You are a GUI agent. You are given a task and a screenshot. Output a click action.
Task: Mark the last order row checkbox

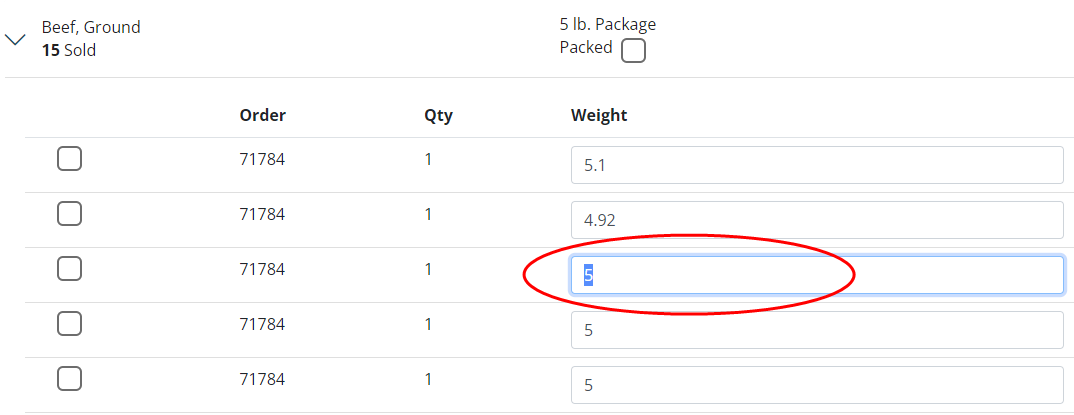(x=69, y=379)
